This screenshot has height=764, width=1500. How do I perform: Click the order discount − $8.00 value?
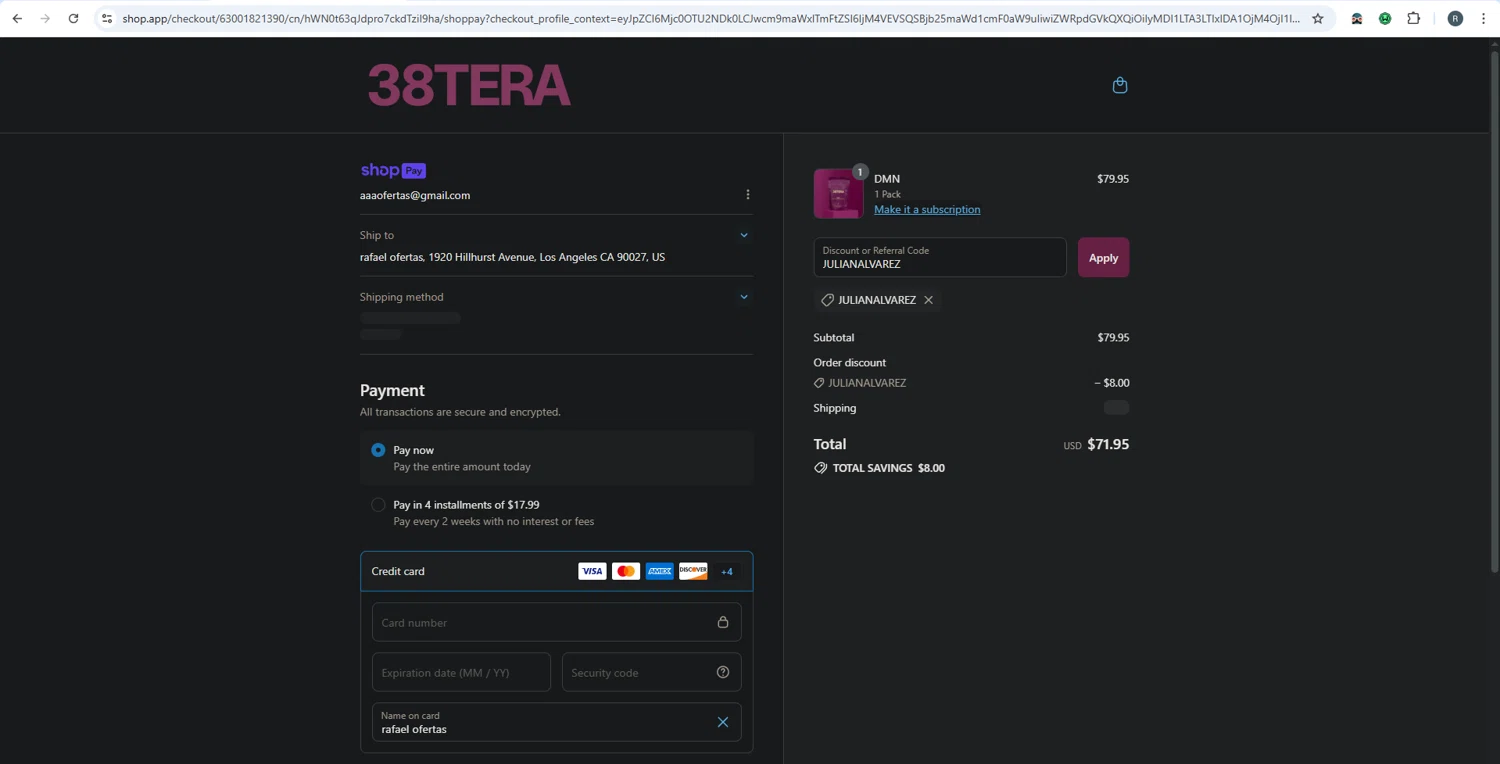(1112, 383)
